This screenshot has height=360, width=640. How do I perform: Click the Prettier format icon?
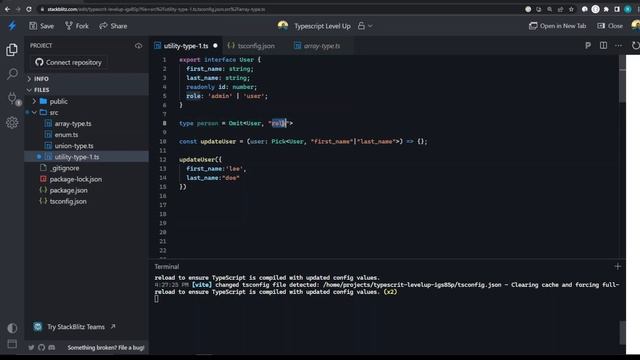(x=588, y=46)
